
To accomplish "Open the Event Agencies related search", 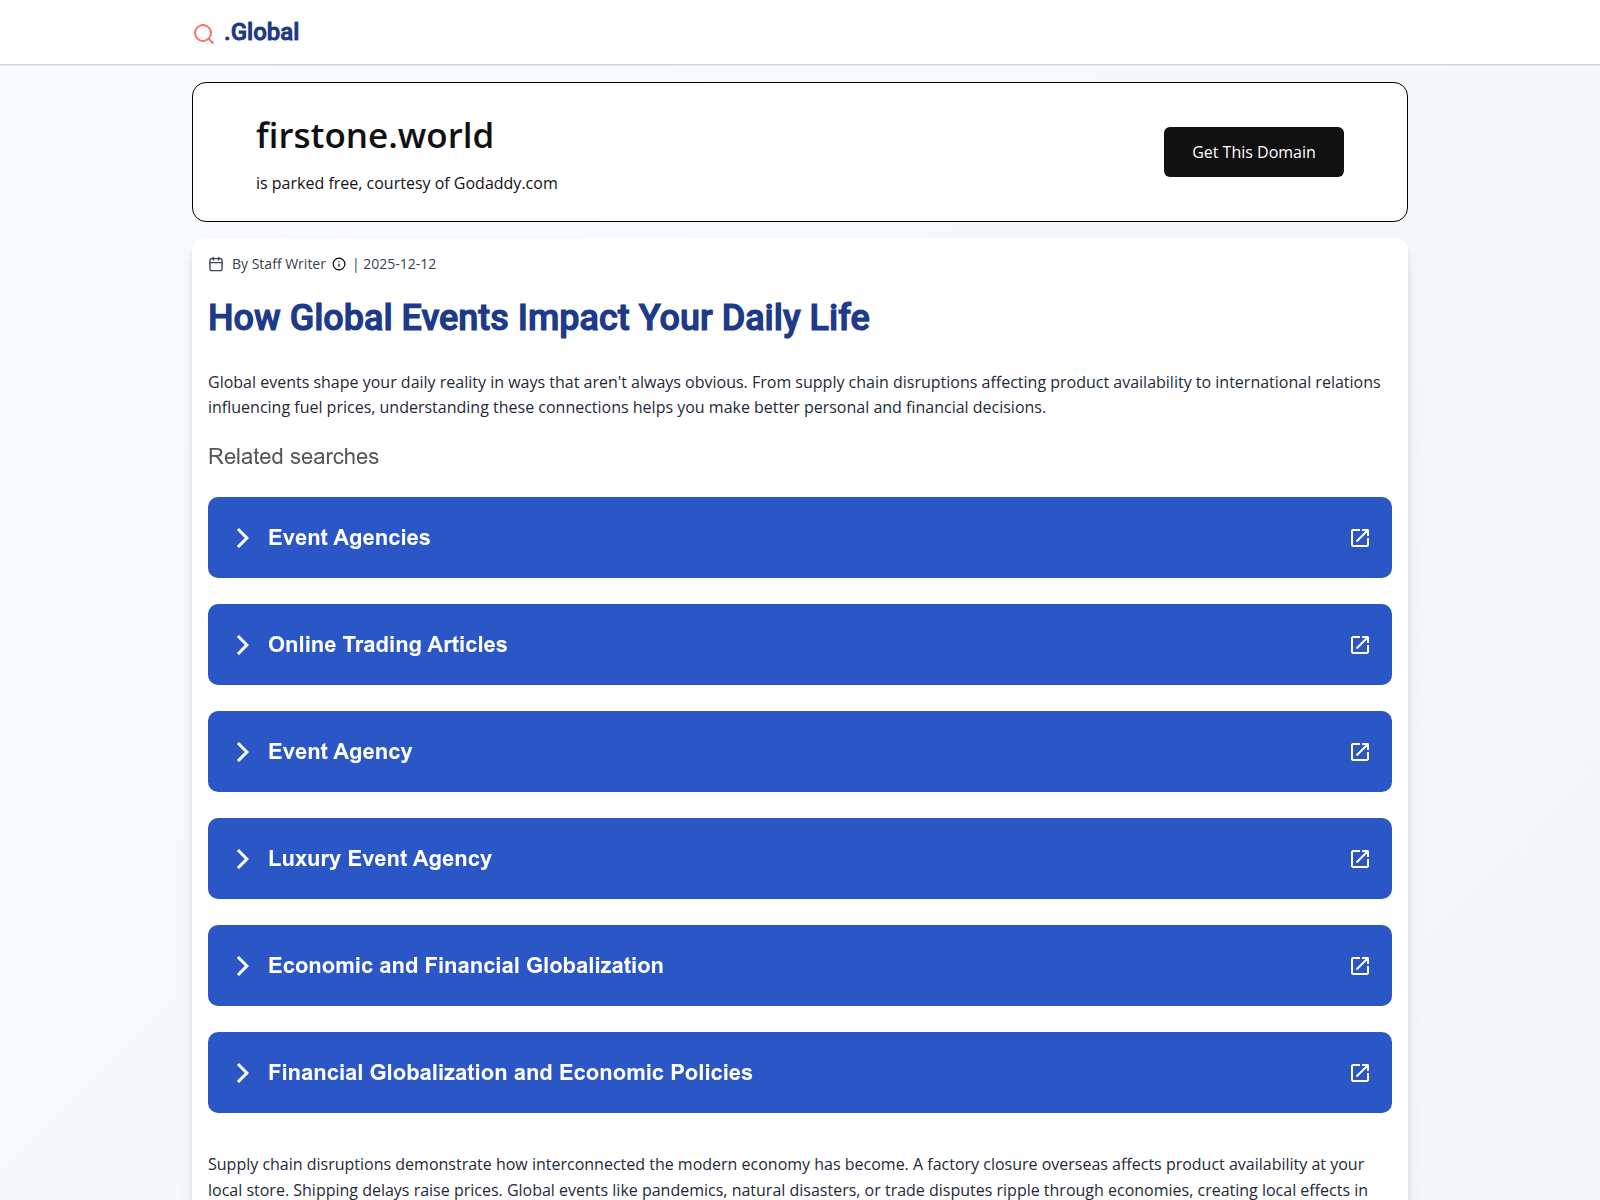I will coord(800,537).
